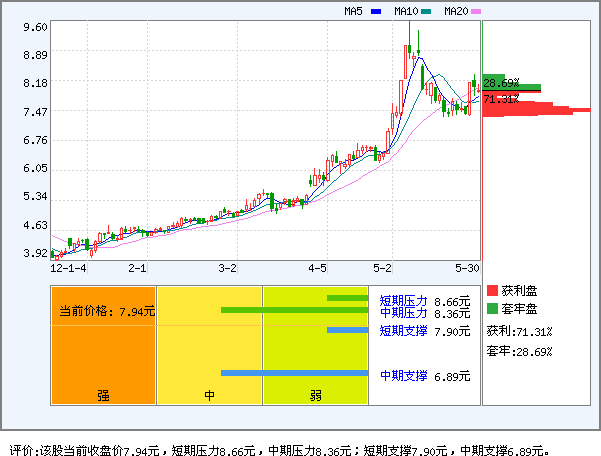Click the teal MA10 legend swatch
The height and width of the screenshot is (456, 601).
(427, 12)
